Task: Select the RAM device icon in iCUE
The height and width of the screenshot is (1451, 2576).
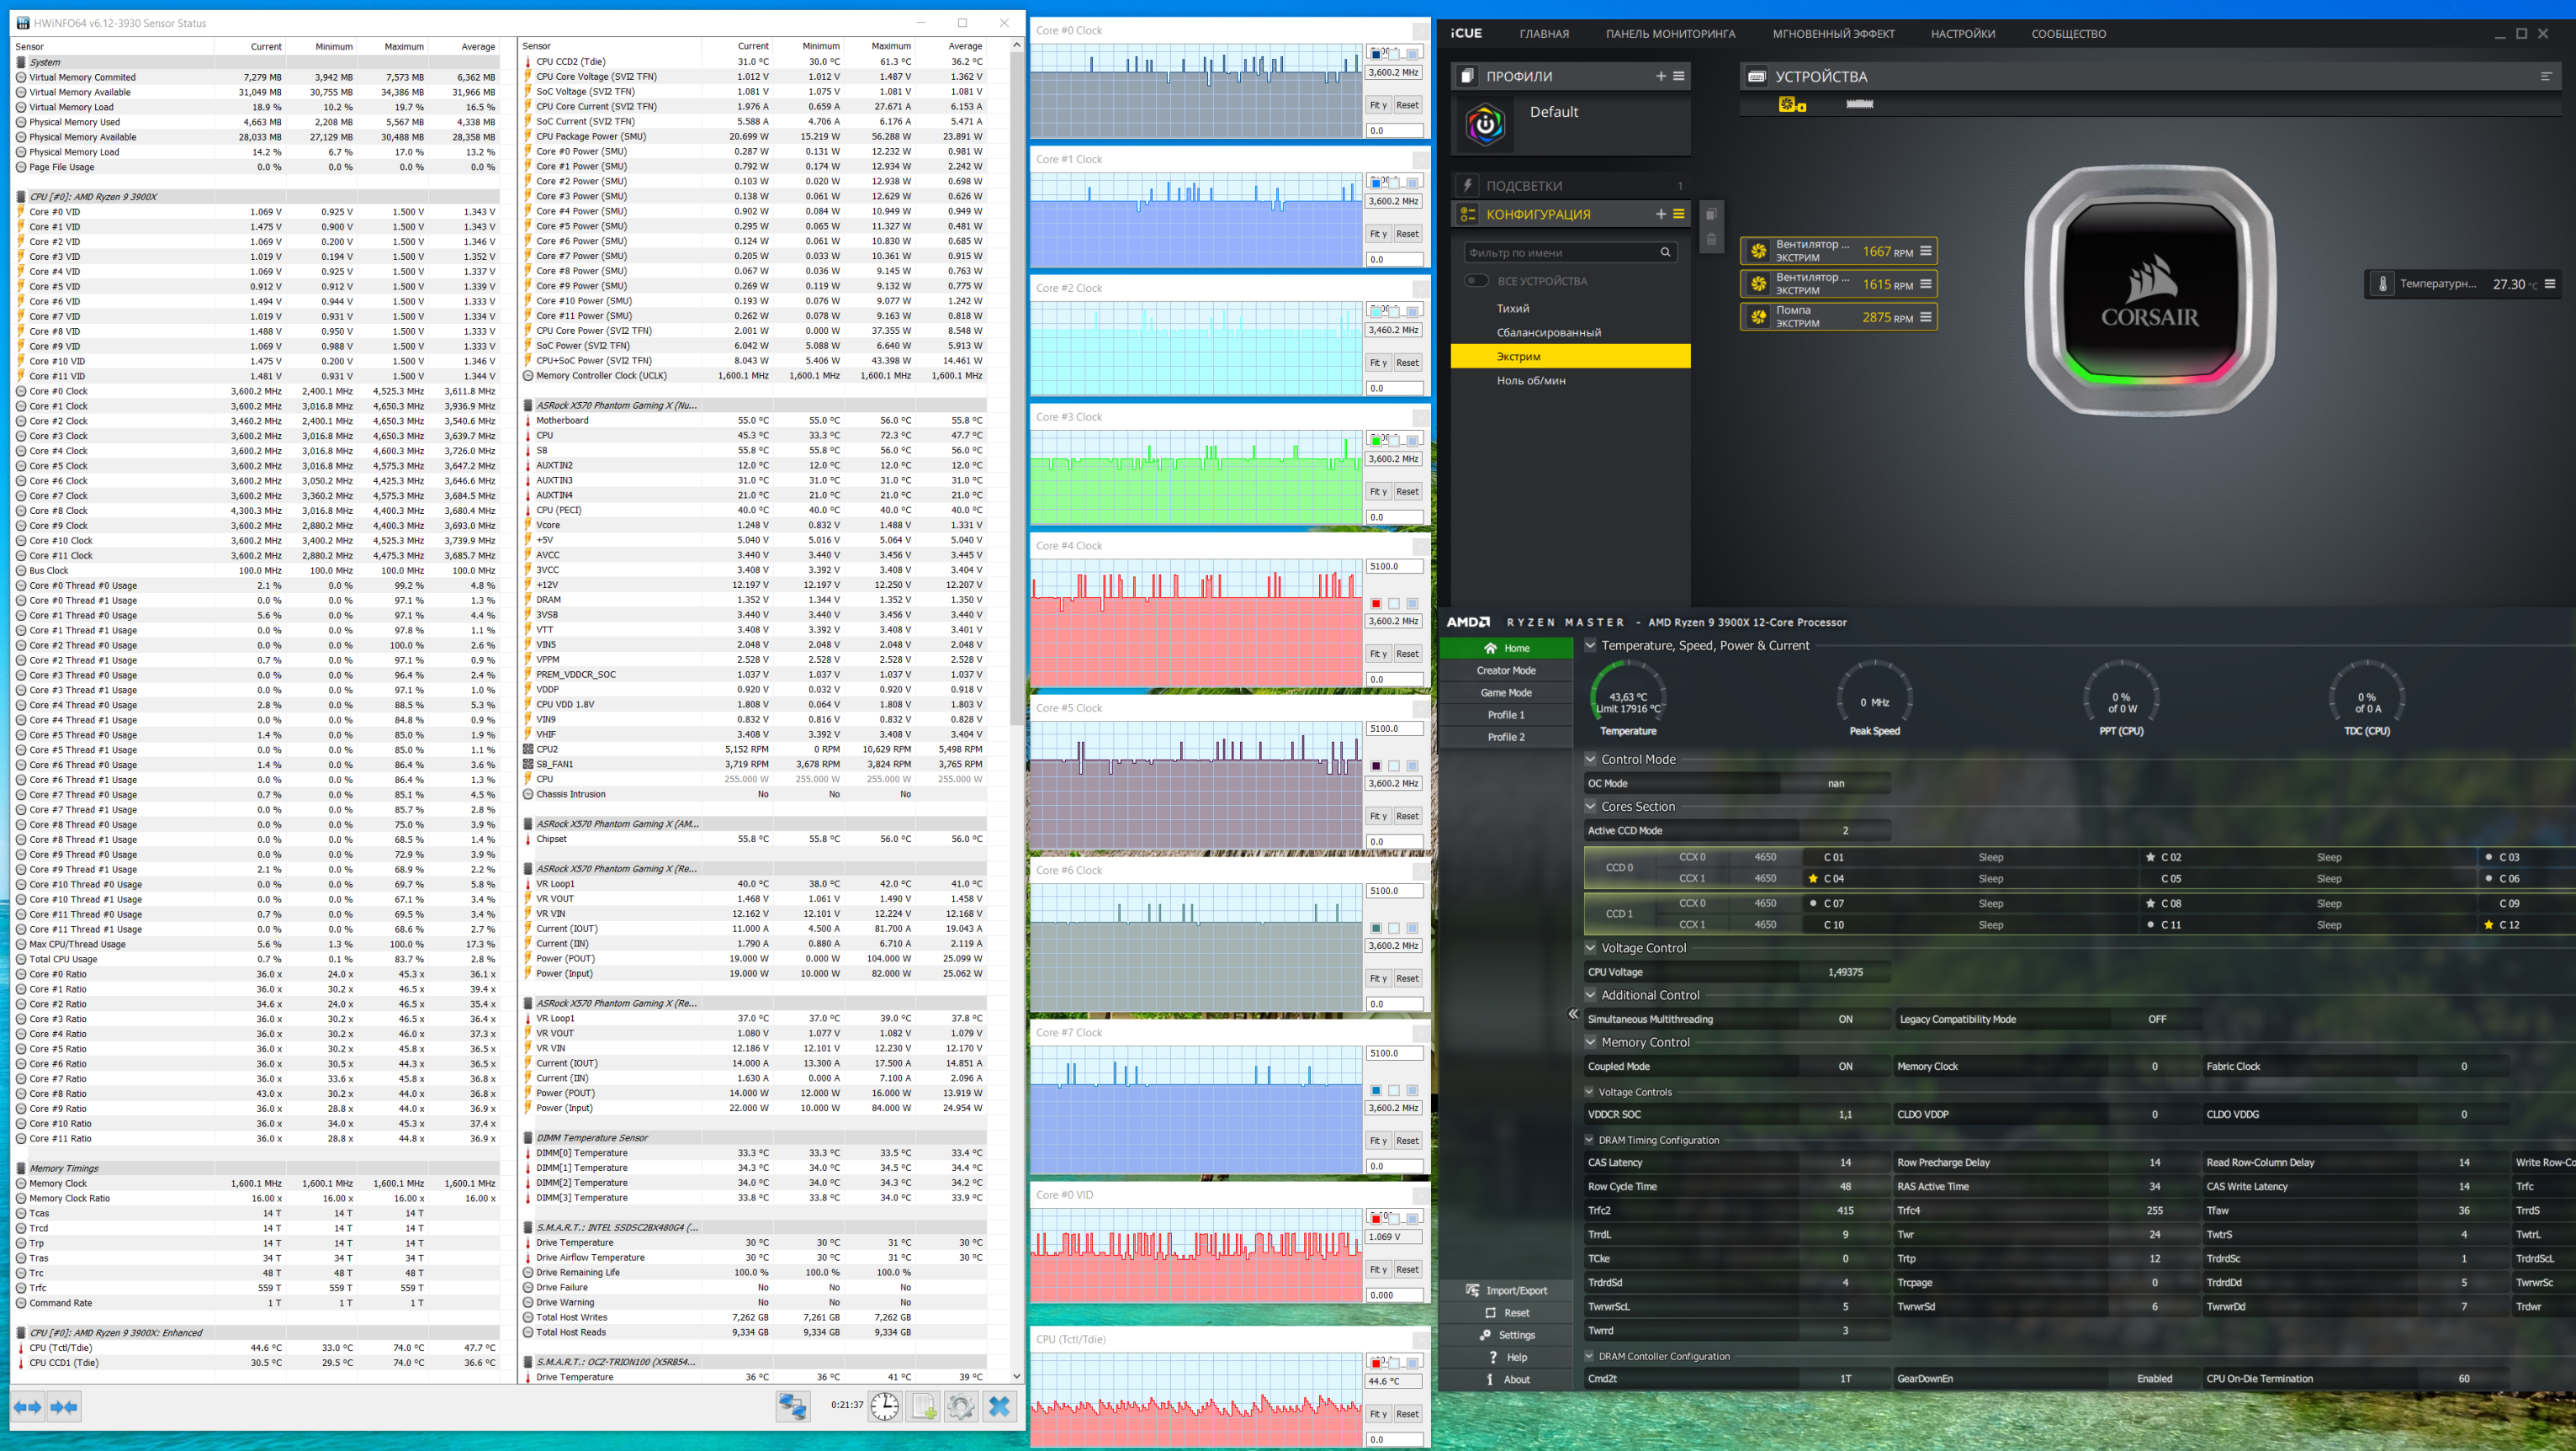Action: click(1859, 104)
